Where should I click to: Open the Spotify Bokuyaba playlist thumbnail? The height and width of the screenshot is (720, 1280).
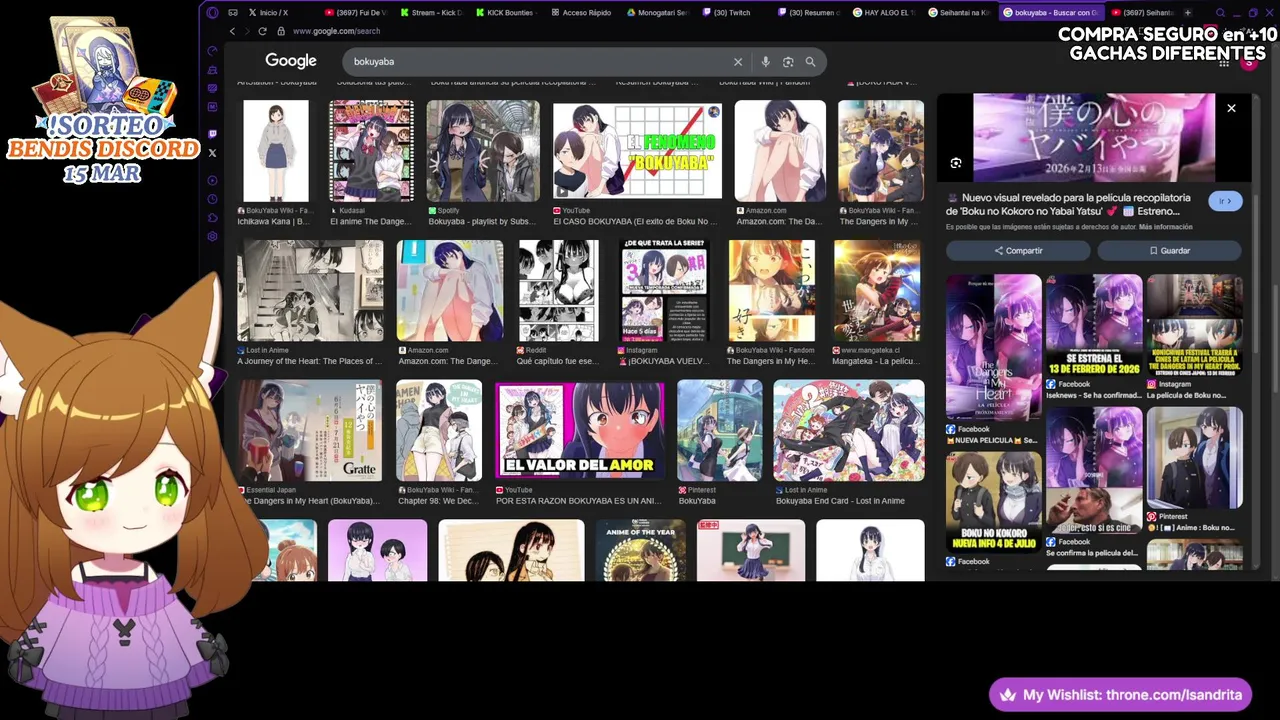483,151
